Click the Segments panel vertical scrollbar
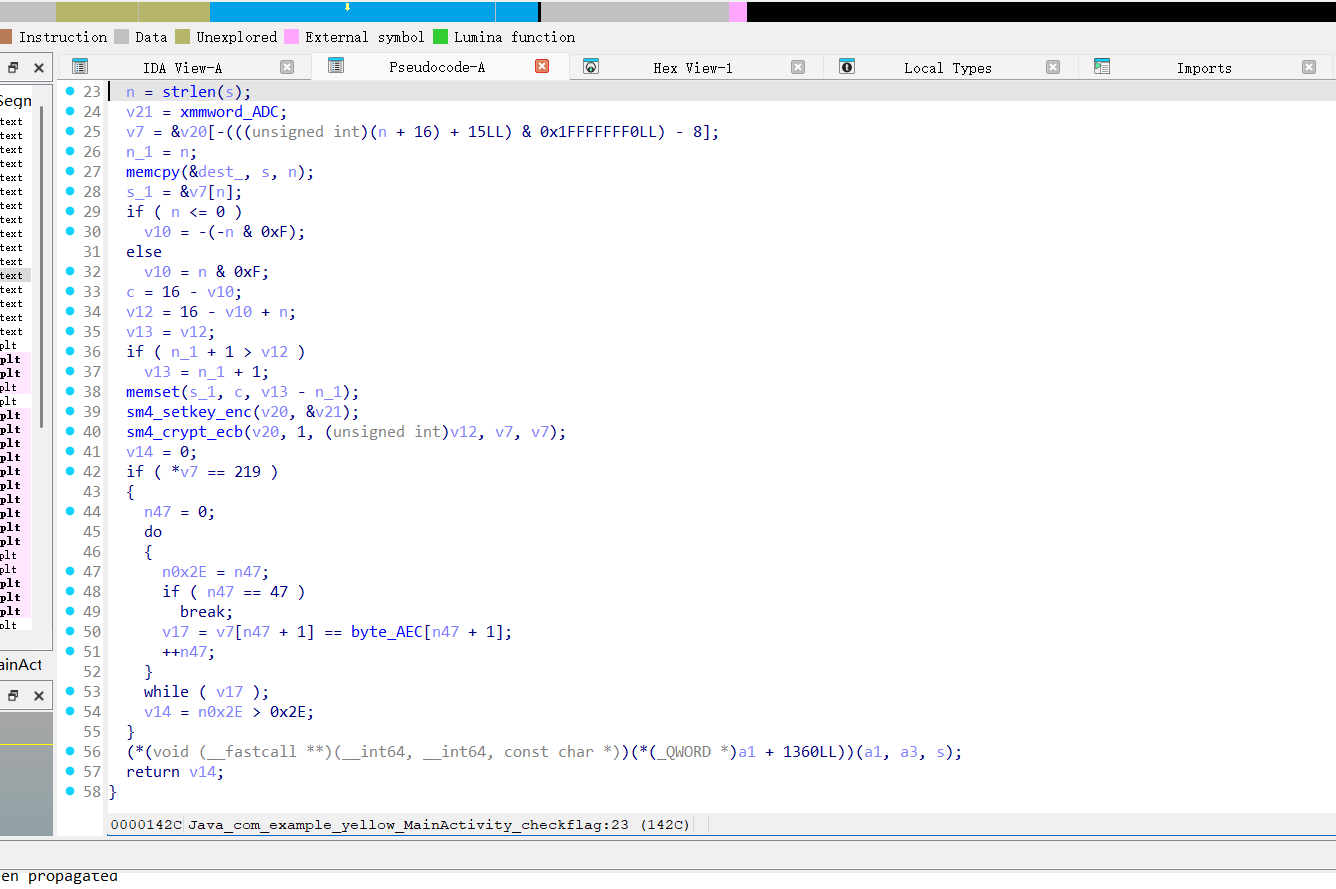 pyautogui.click(x=41, y=265)
